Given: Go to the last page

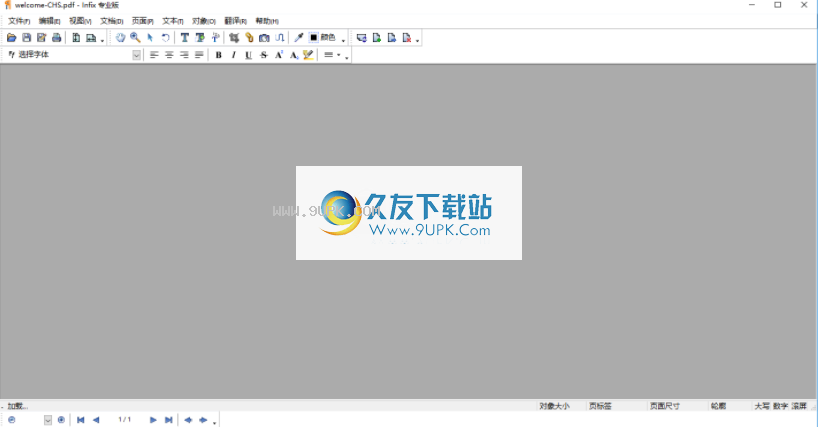Looking at the screenshot, I should pos(169,420).
